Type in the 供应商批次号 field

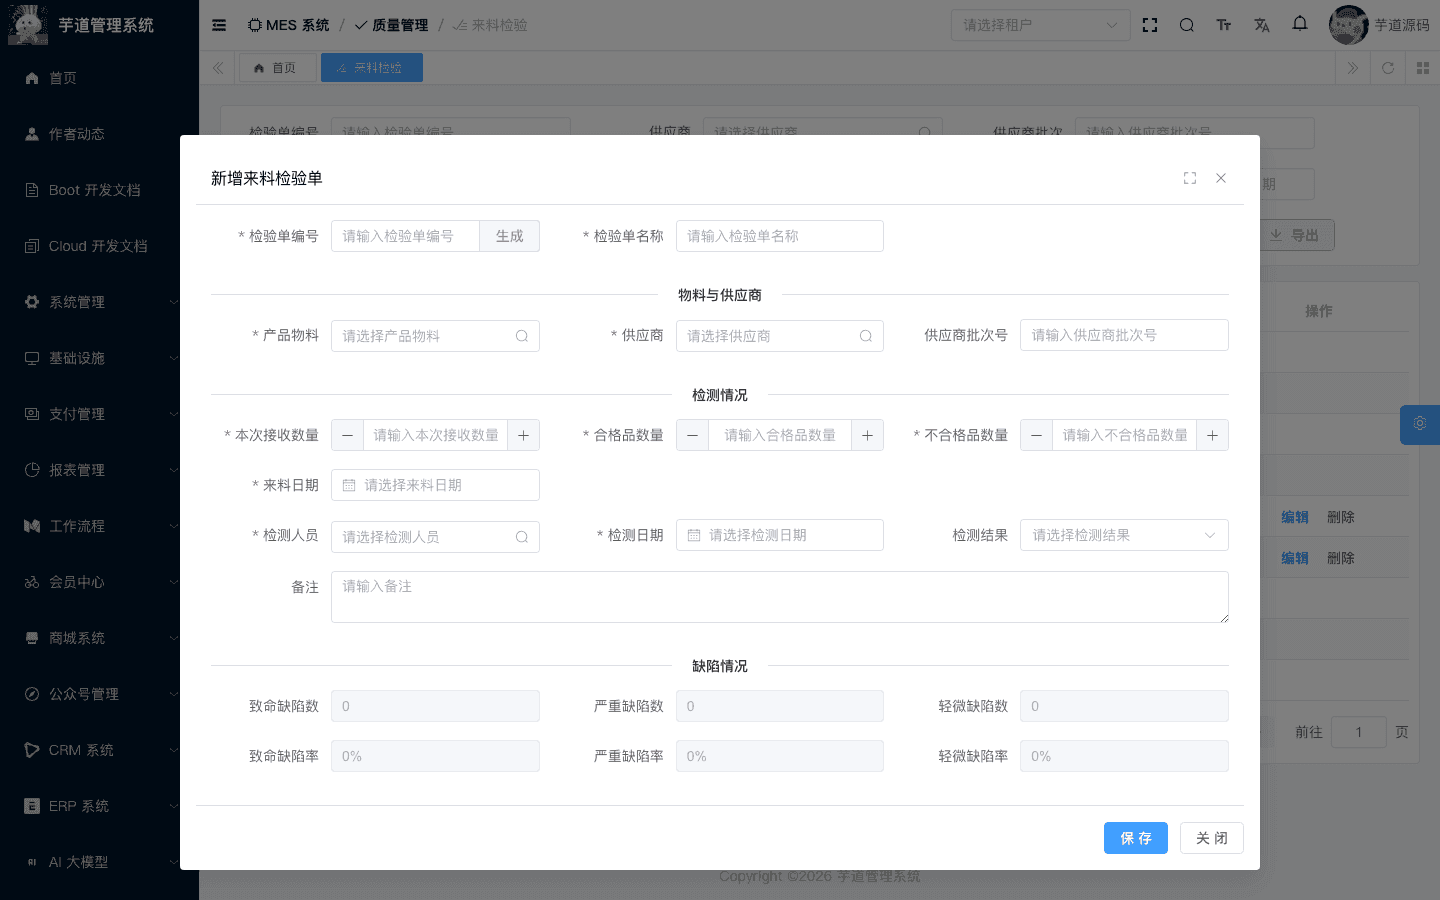pyautogui.click(x=1123, y=335)
